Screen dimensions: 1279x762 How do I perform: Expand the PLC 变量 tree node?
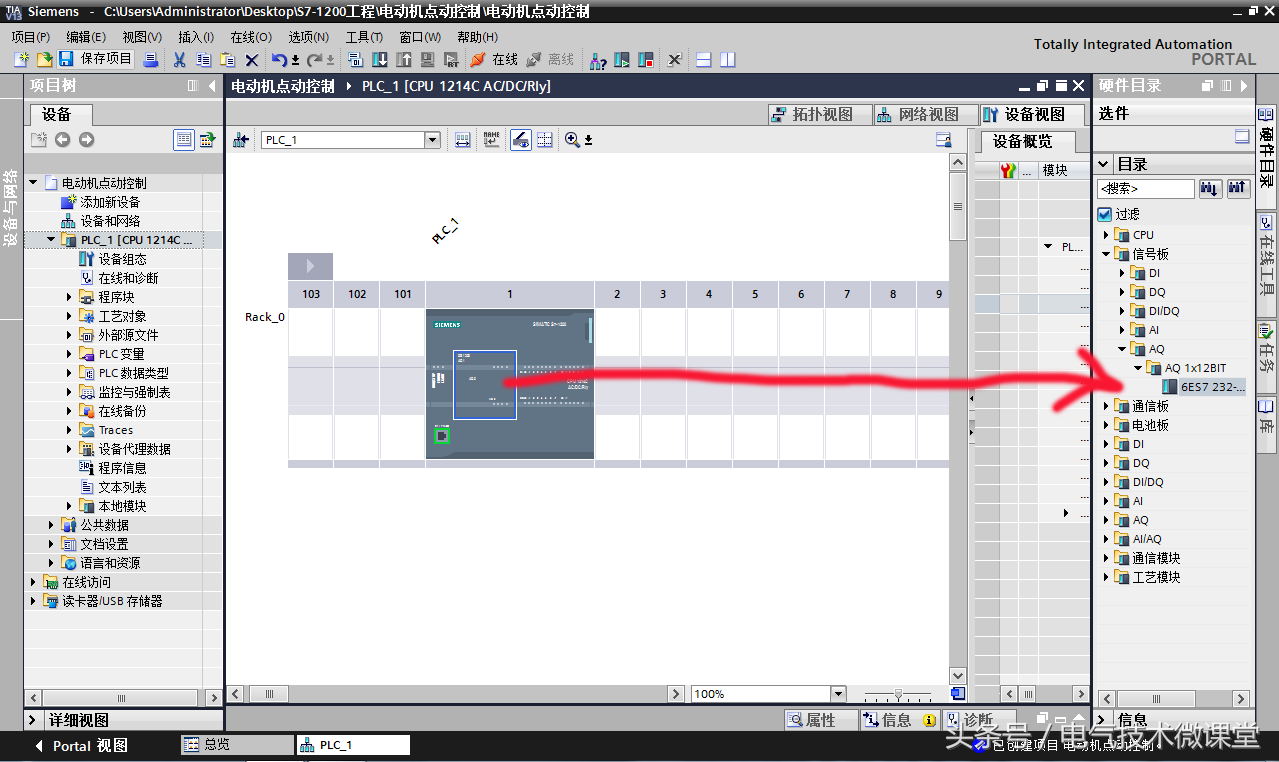tap(70, 354)
